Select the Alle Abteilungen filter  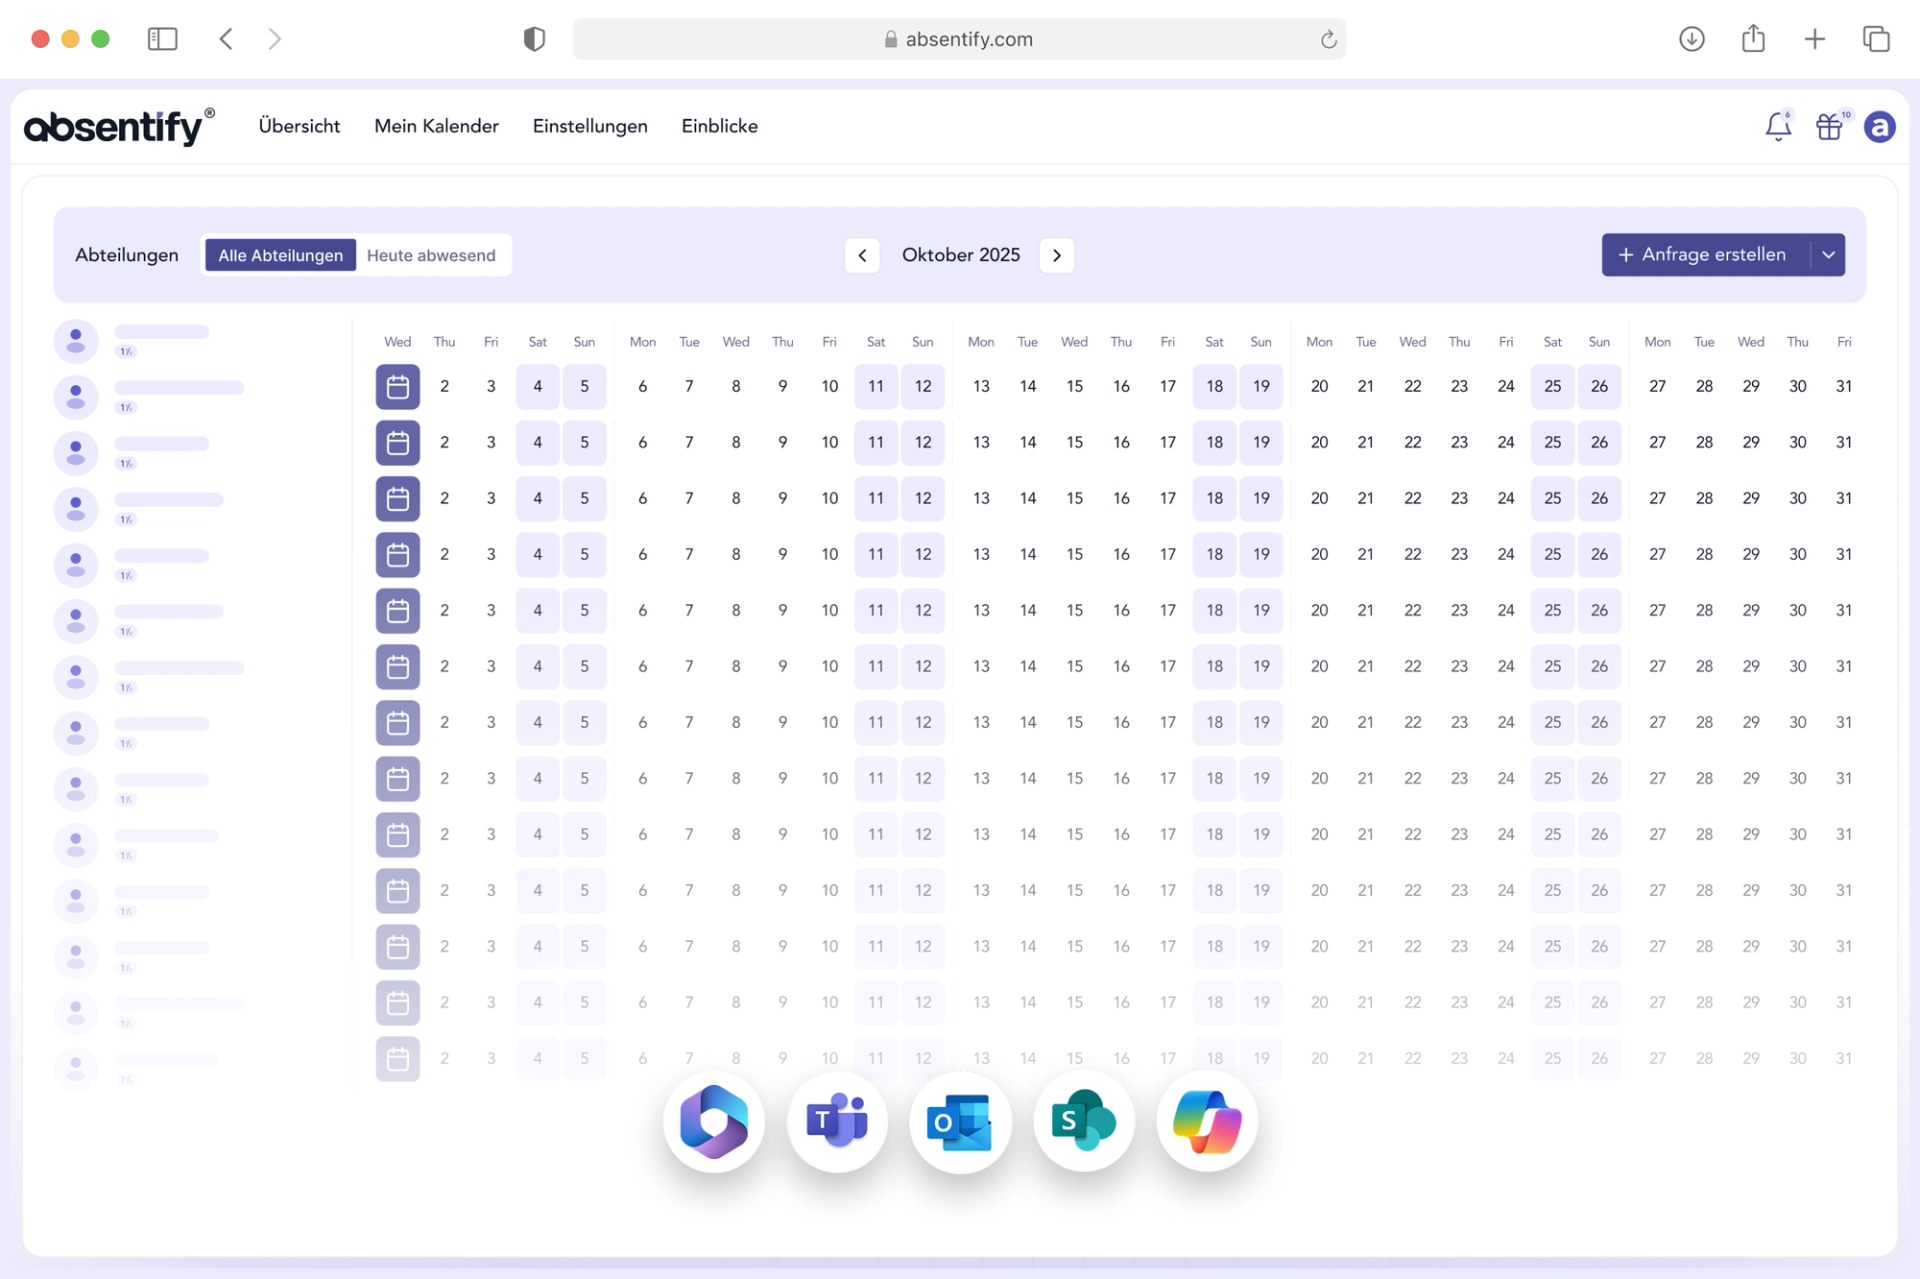click(280, 255)
